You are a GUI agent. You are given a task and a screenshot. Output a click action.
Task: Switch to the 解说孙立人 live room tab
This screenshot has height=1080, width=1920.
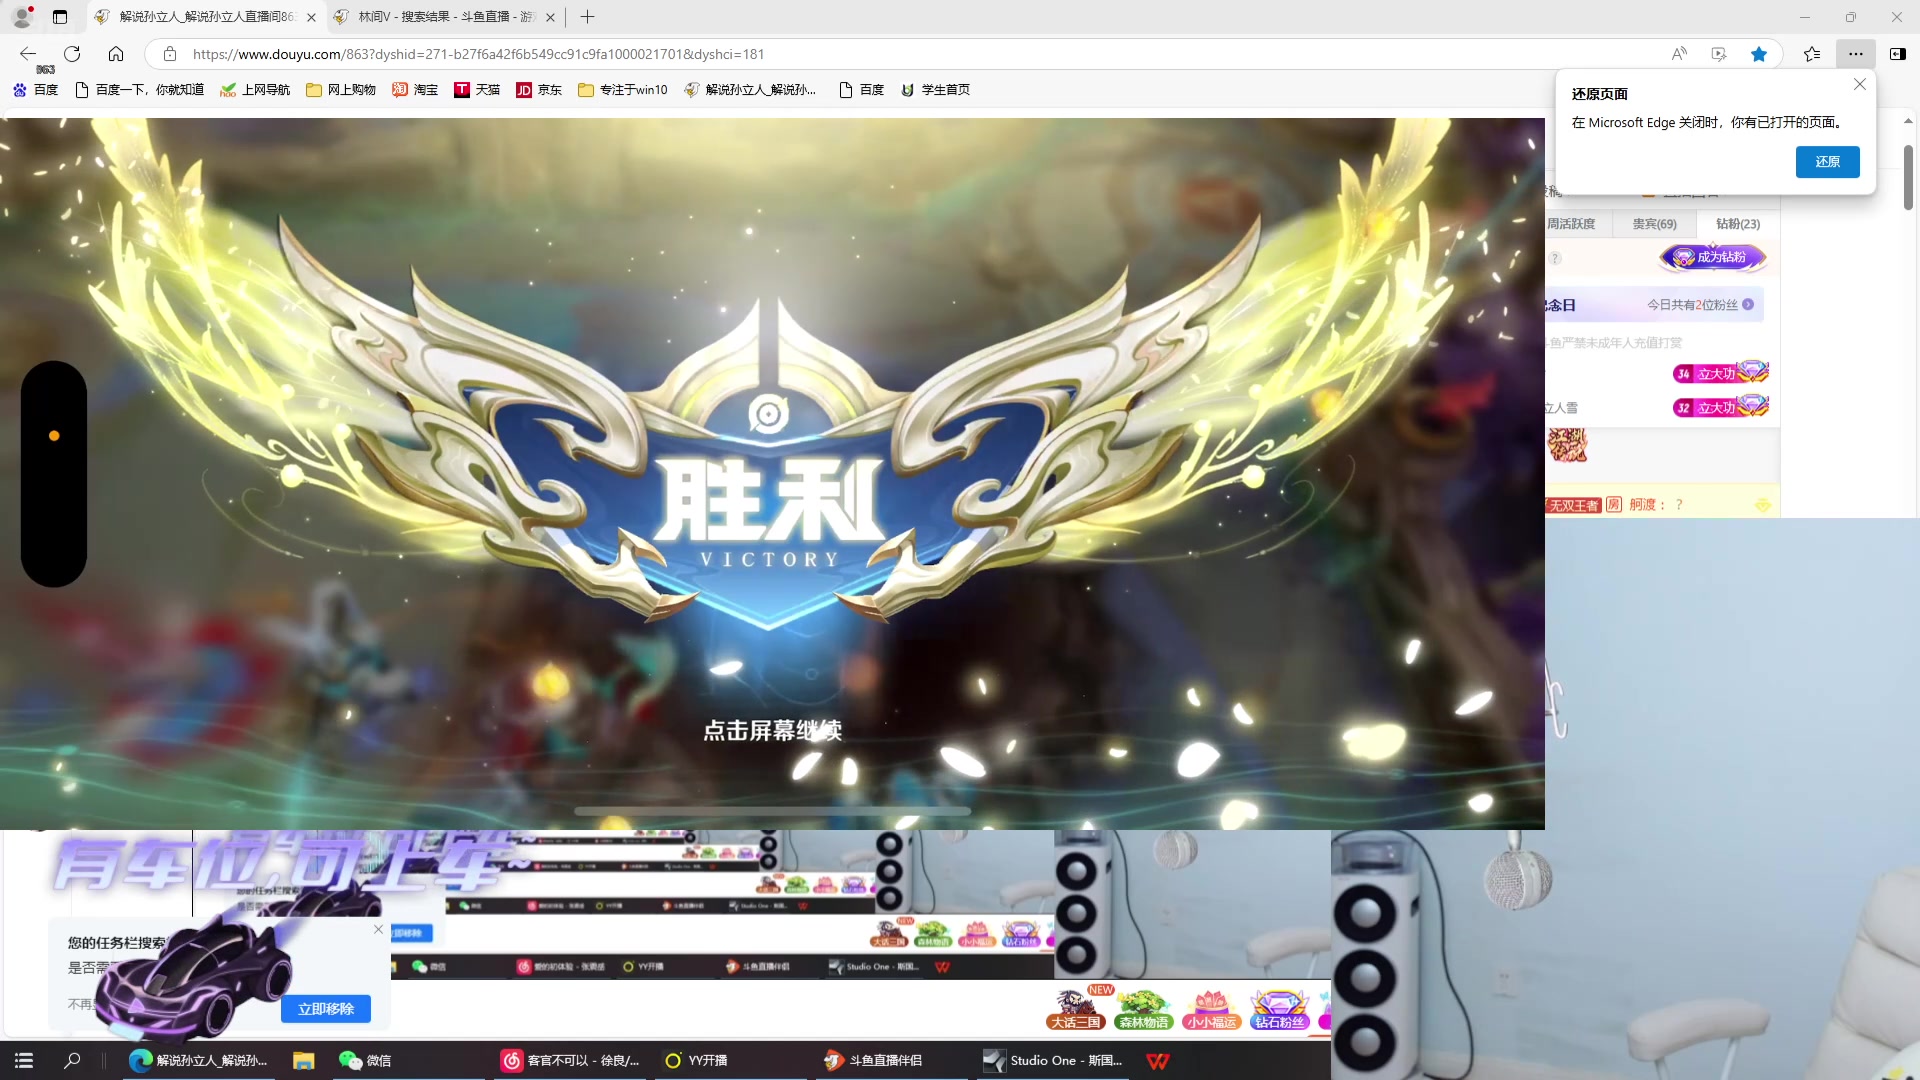click(204, 17)
